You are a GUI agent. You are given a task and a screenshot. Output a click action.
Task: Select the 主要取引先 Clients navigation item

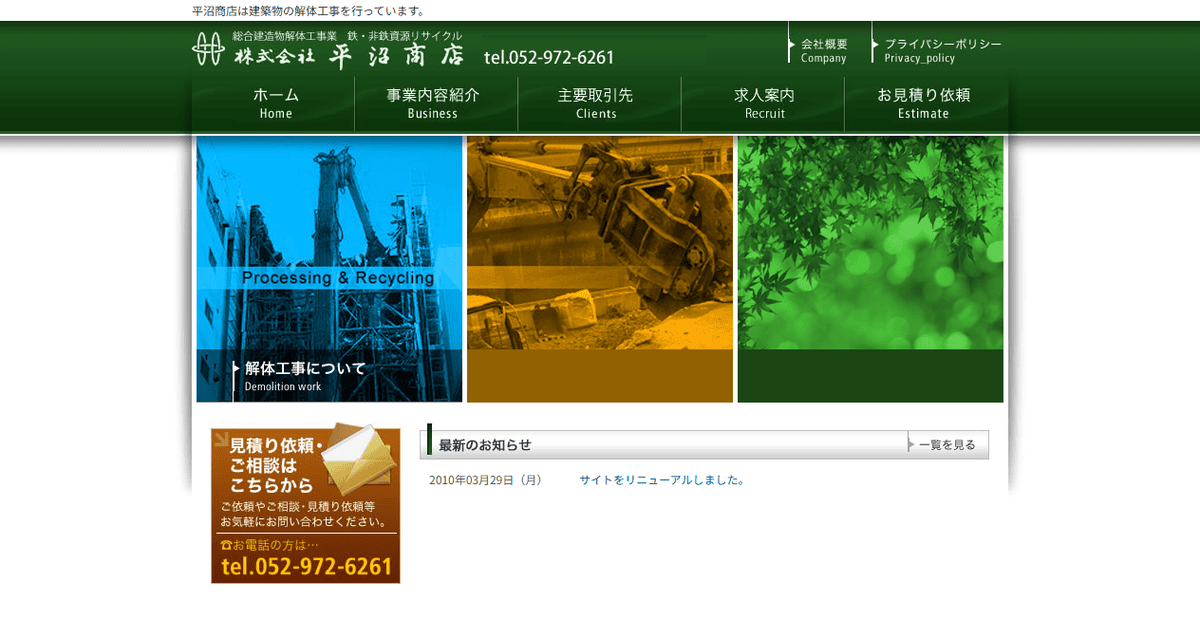coord(599,103)
